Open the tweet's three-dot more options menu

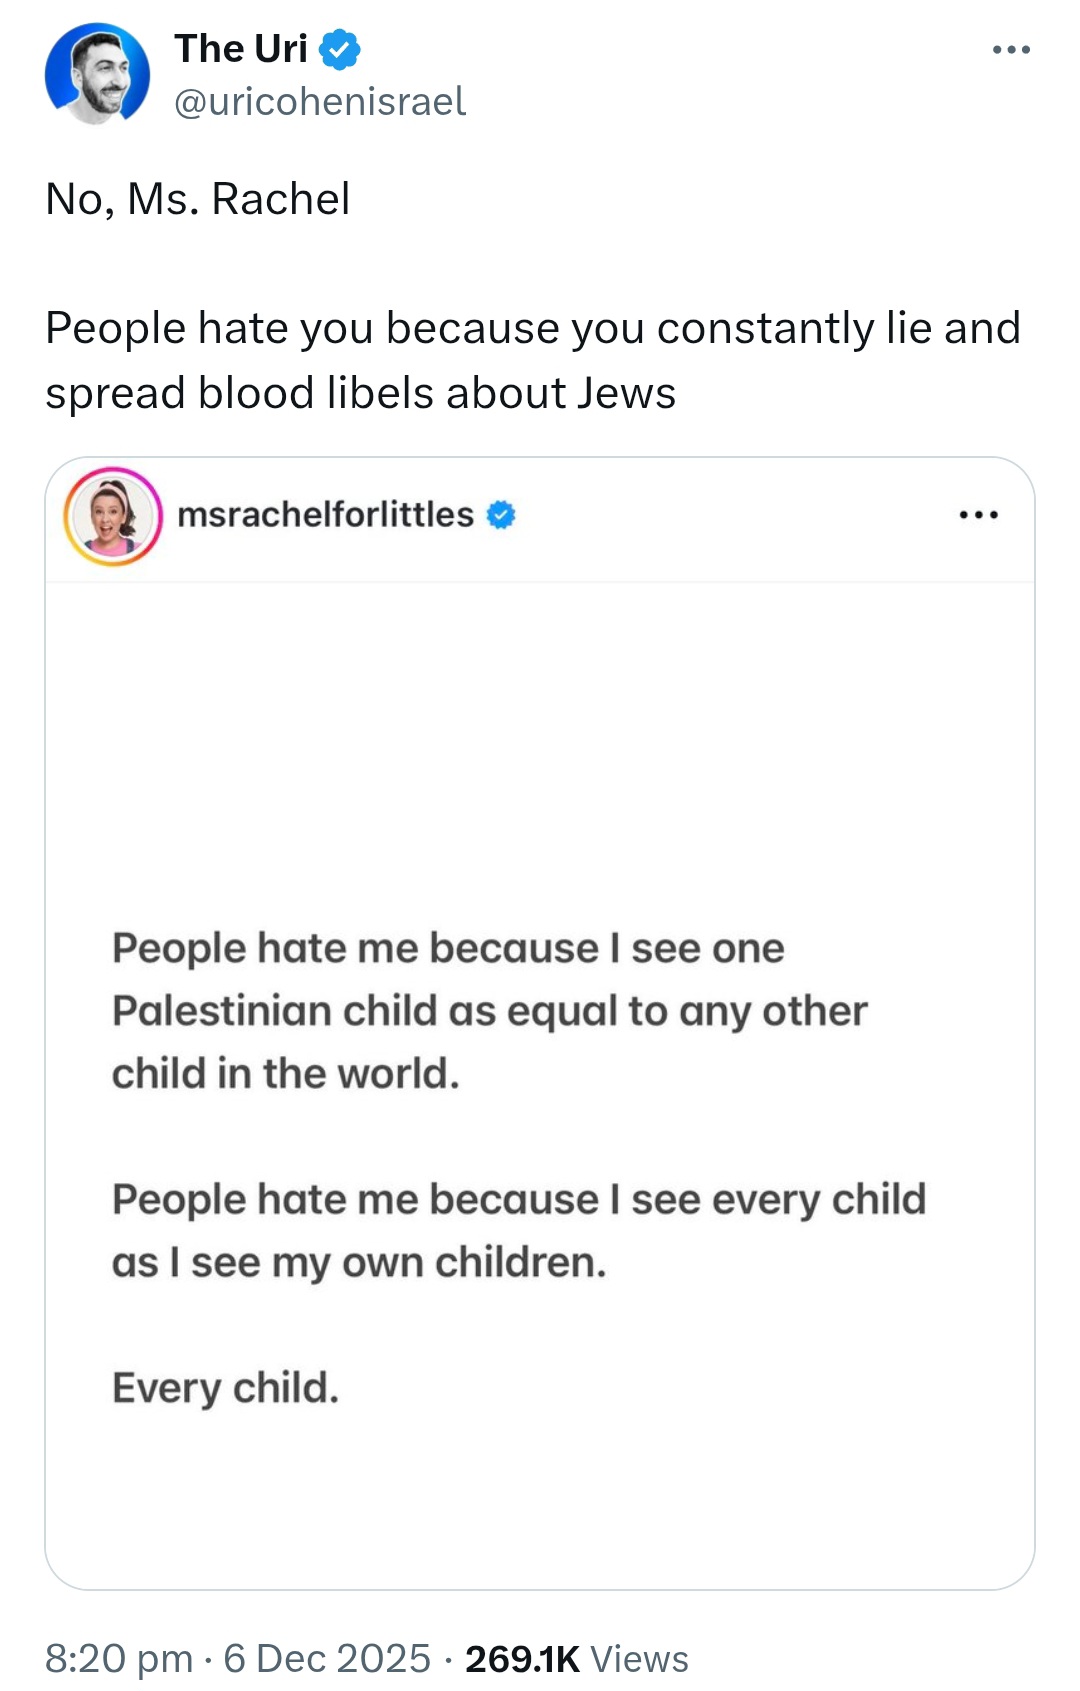[1011, 50]
